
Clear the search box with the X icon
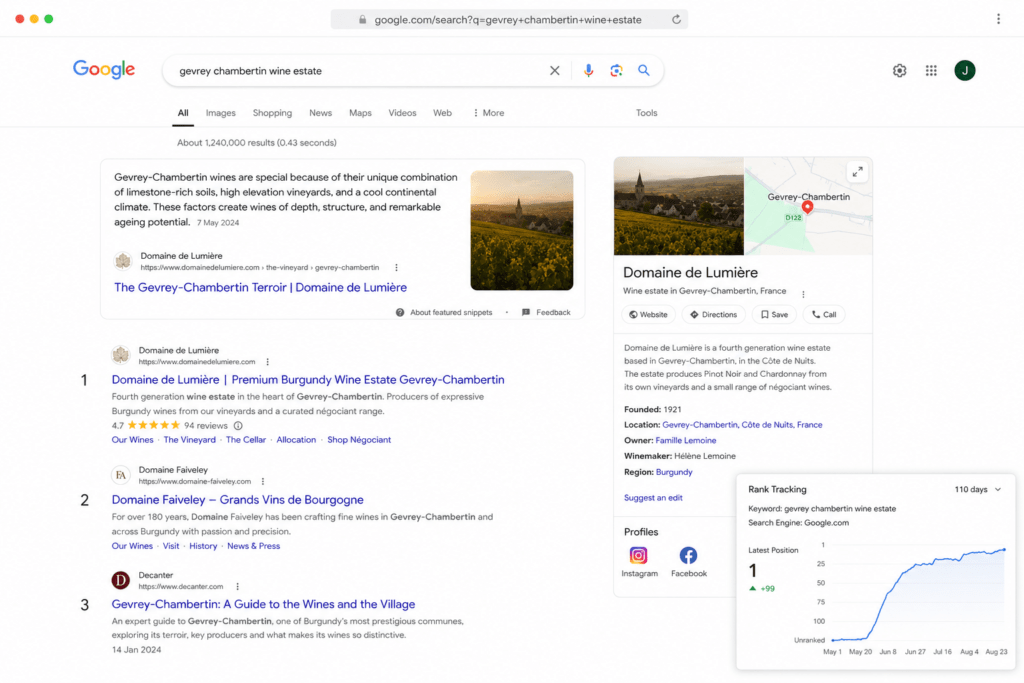pyautogui.click(x=554, y=71)
